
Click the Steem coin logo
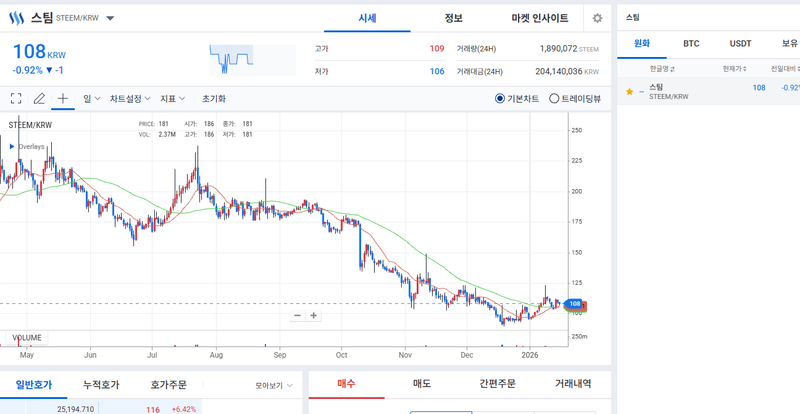point(15,18)
